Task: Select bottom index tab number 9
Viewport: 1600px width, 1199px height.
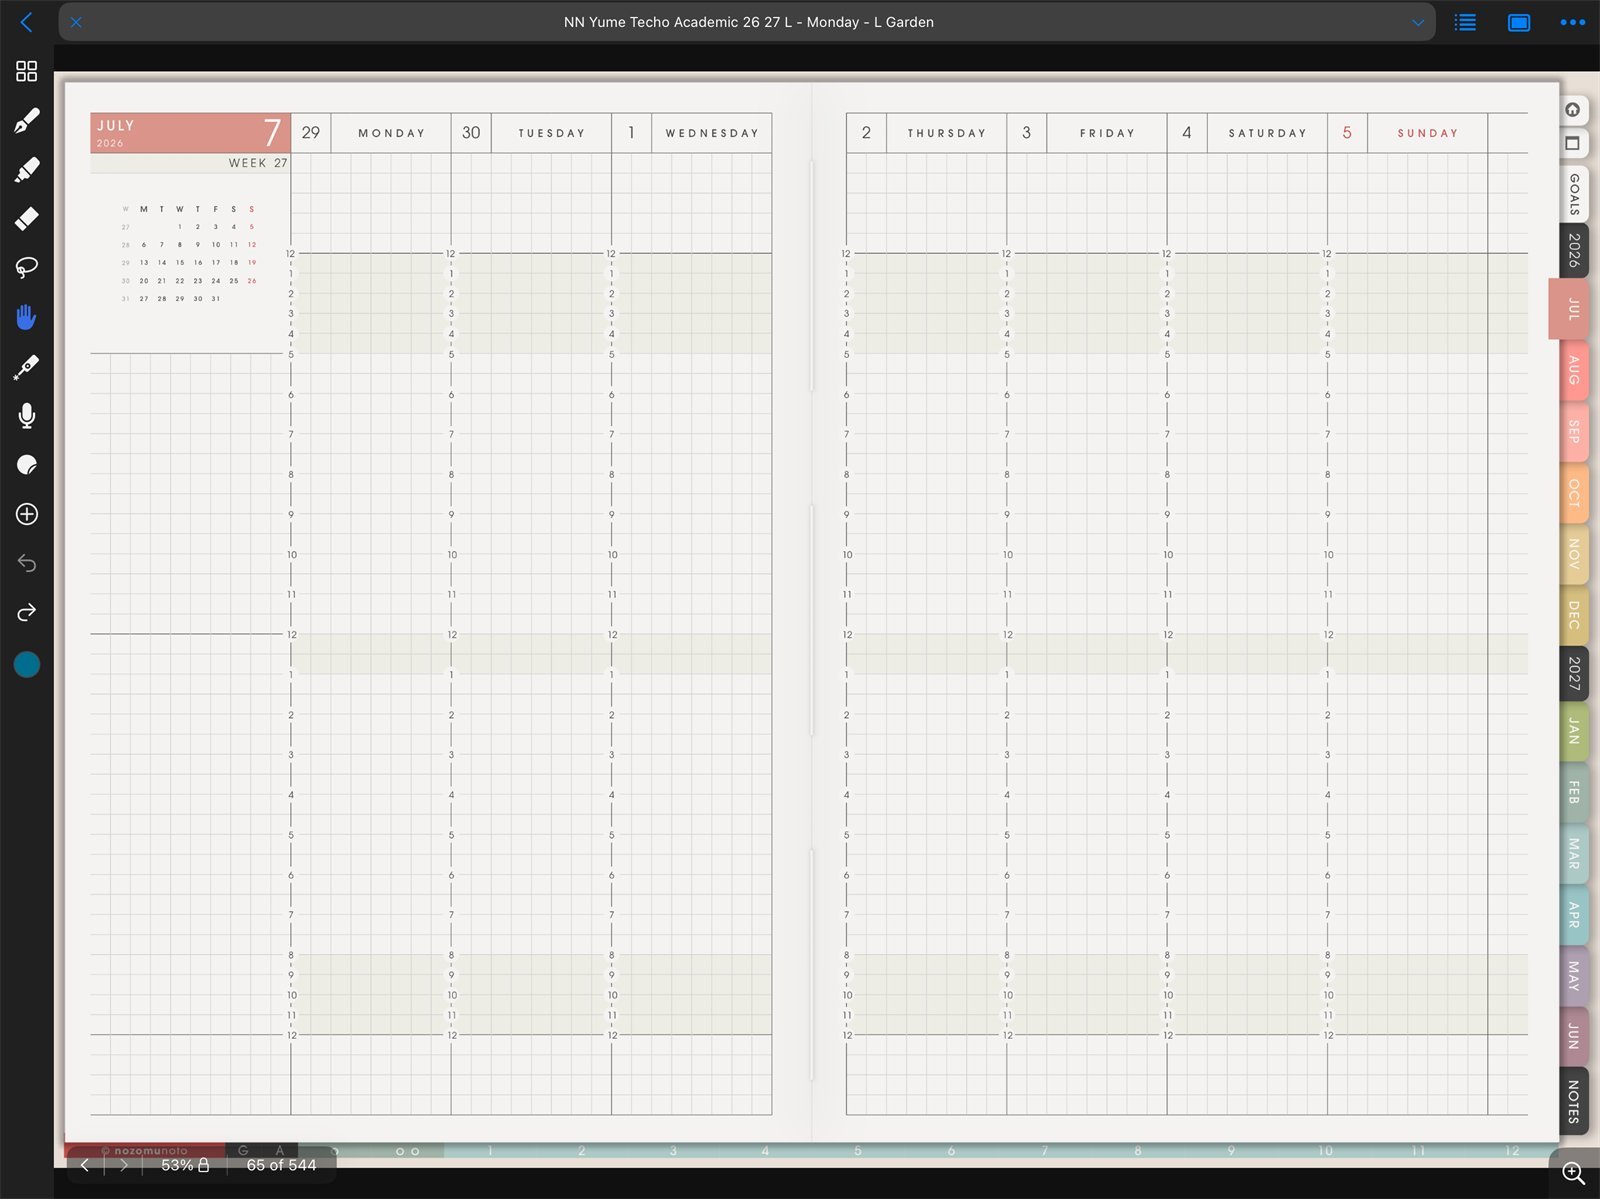Action: pyautogui.click(x=1231, y=1151)
